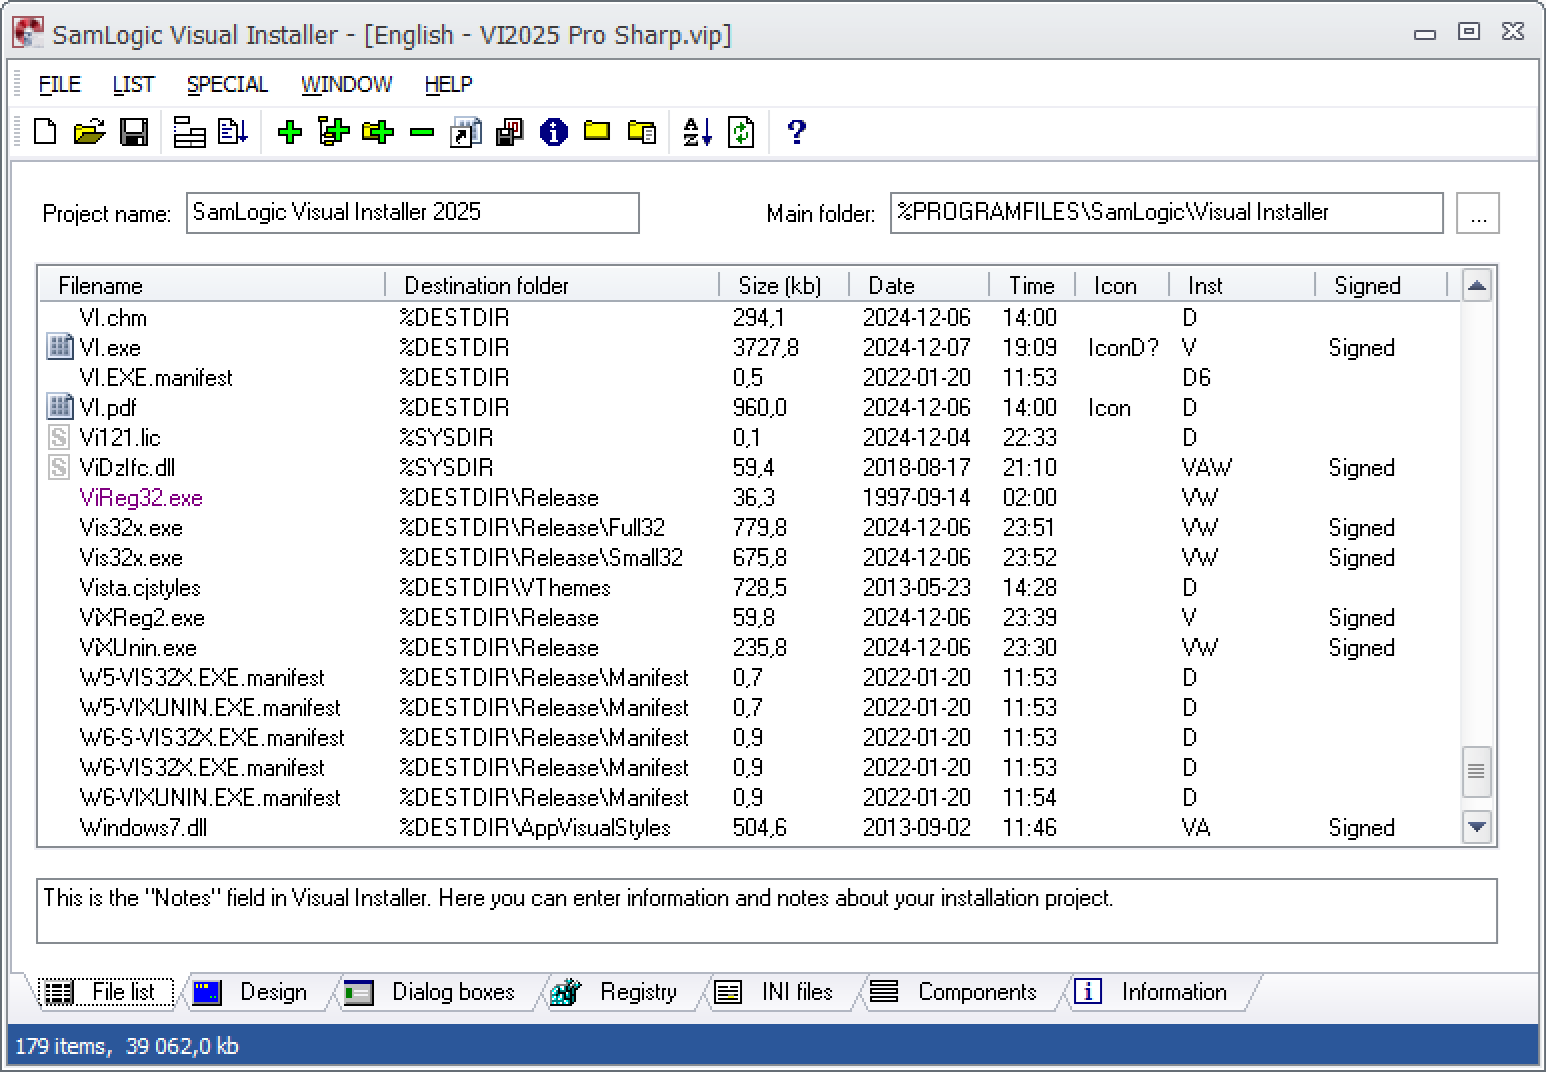Screen dimensions: 1546x1072
Task: Select the W5-VIS32X.EXE.manifest file row
Action: click(750, 677)
